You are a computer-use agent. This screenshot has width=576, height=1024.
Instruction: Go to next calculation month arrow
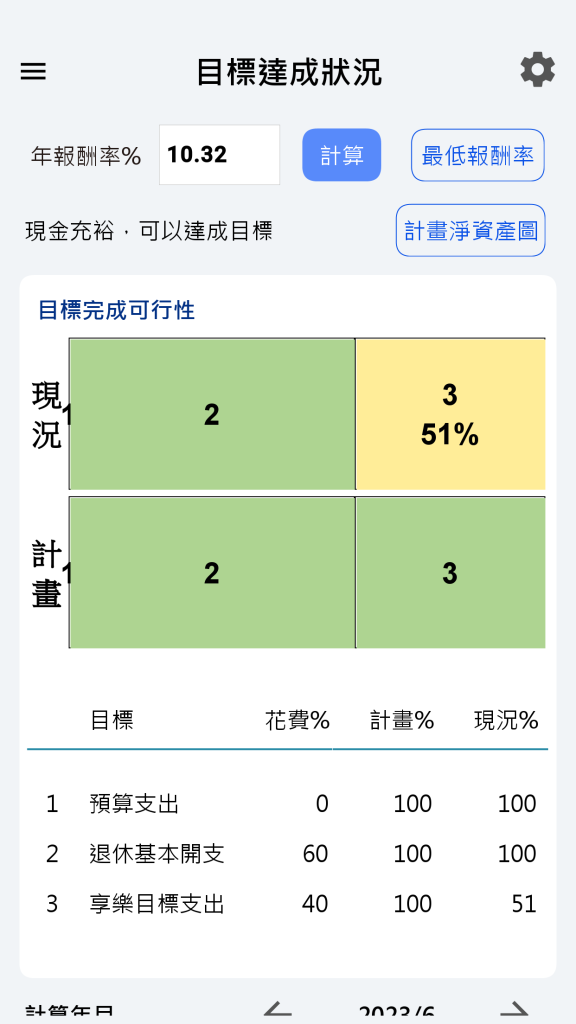518,1011
